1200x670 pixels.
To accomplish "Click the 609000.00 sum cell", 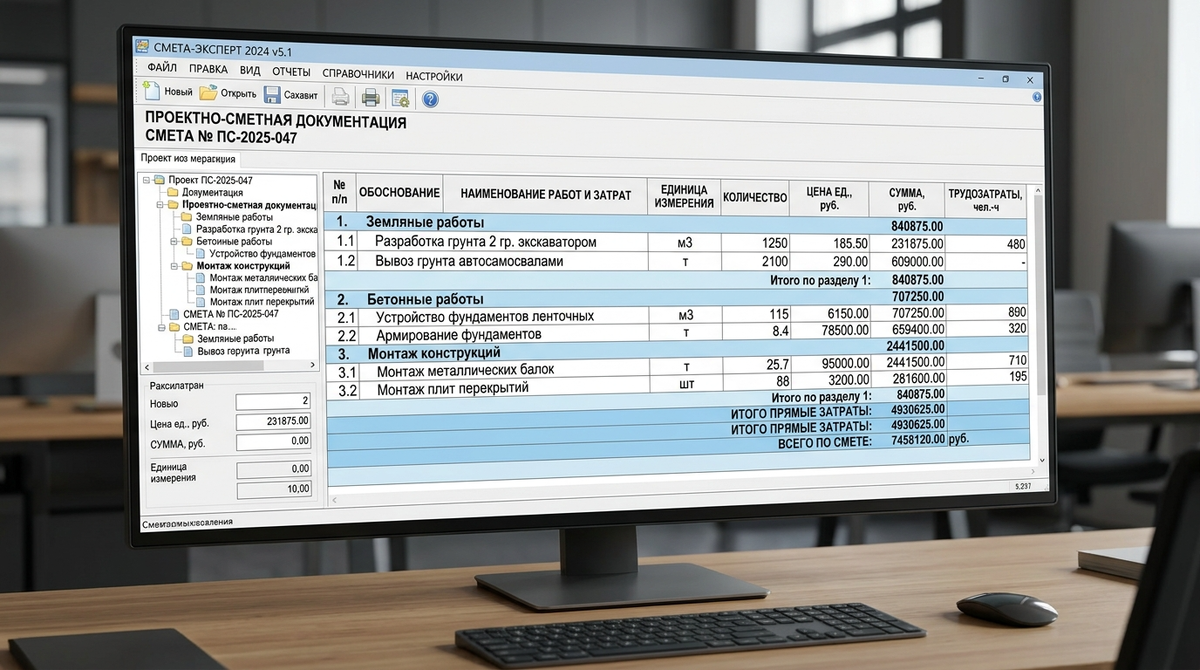I will coord(907,262).
